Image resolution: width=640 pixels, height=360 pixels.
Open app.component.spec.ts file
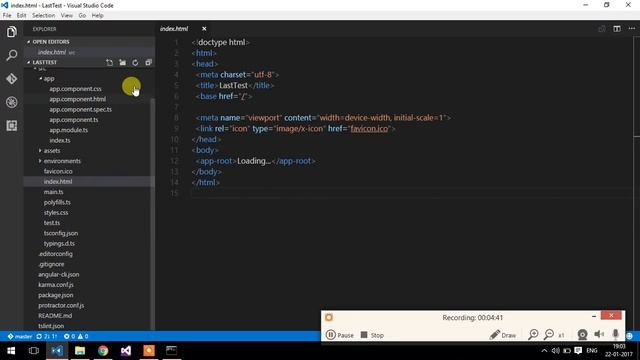tap(80, 109)
